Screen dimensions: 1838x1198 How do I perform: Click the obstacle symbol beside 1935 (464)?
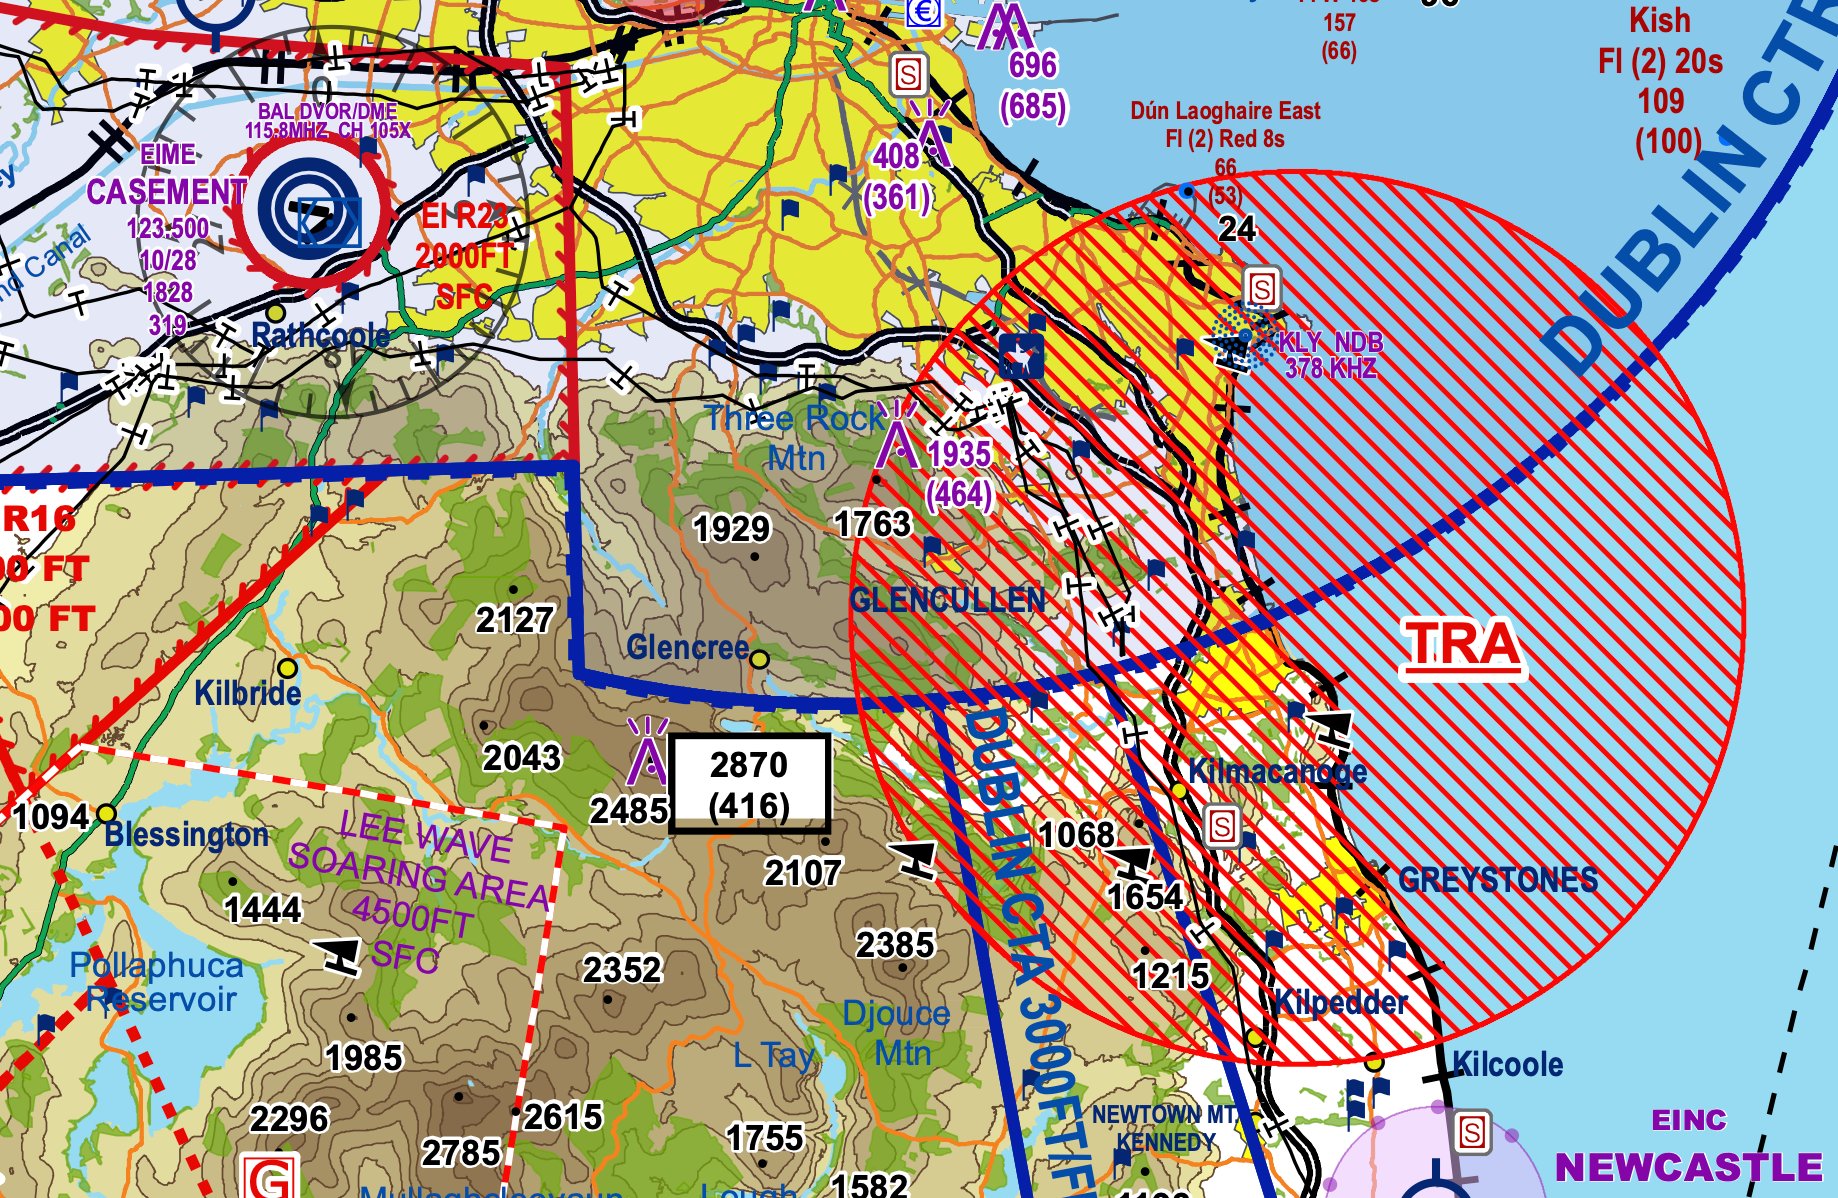899,435
